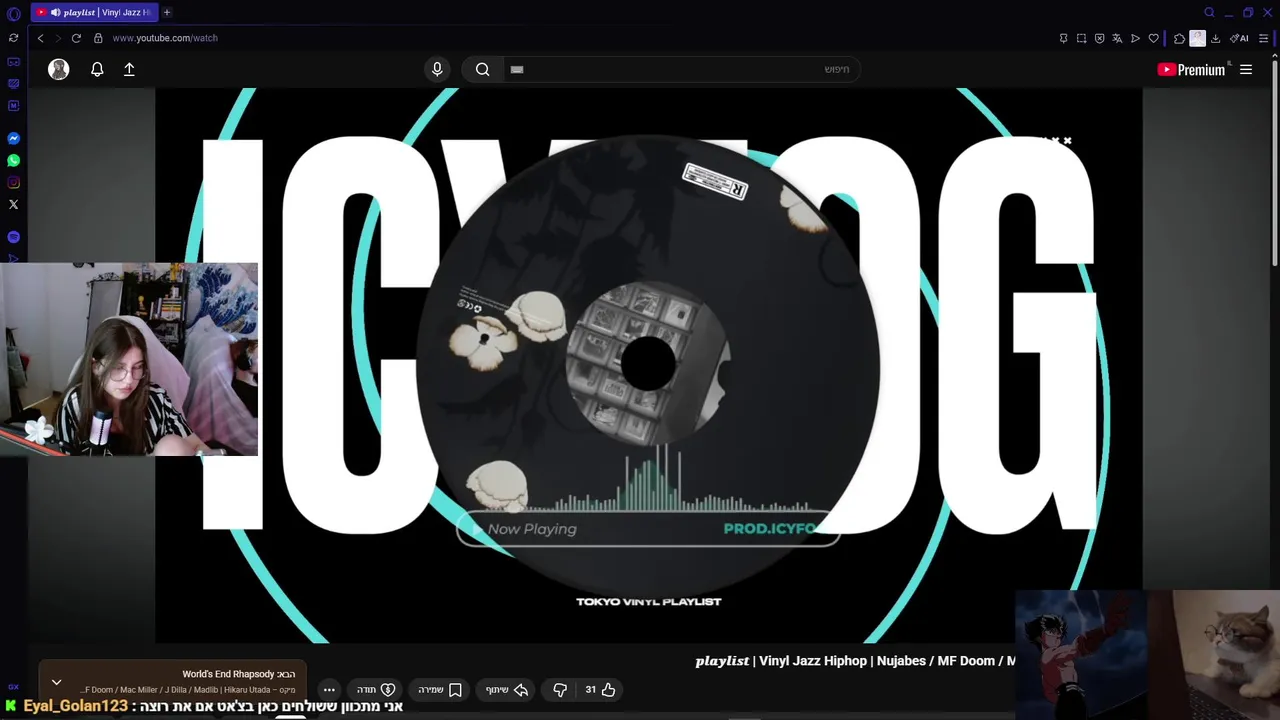Open X (Twitter) in the sidebar
Viewport: 1280px width, 720px height.
(13, 204)
